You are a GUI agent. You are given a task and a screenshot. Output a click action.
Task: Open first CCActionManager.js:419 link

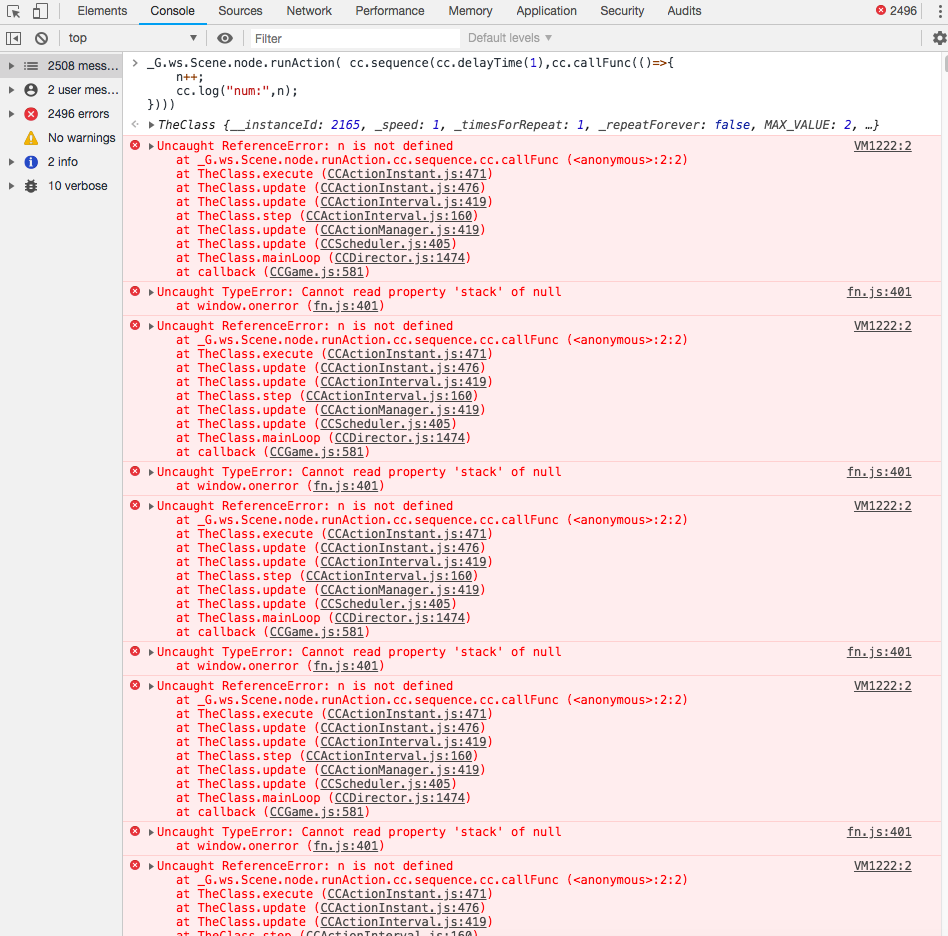tap(400, 230)
